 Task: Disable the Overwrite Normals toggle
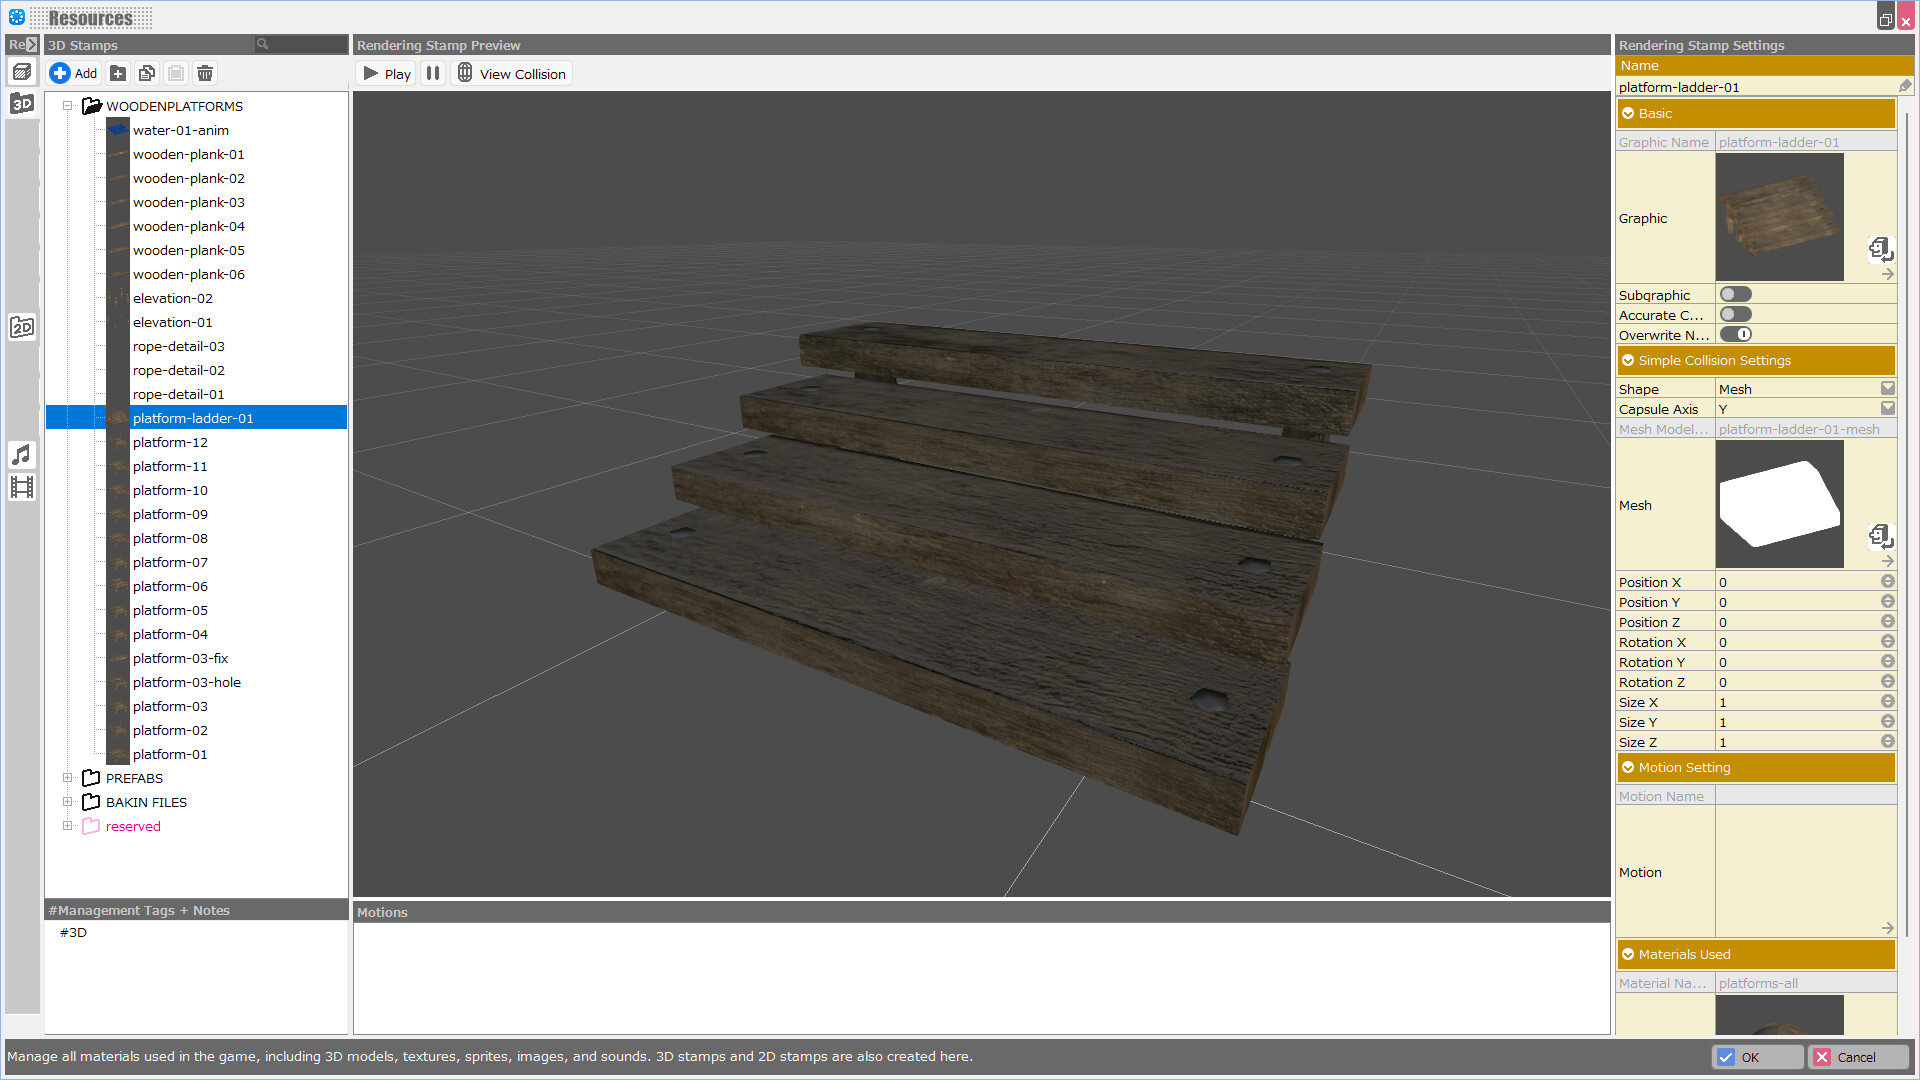(1736, 334)
